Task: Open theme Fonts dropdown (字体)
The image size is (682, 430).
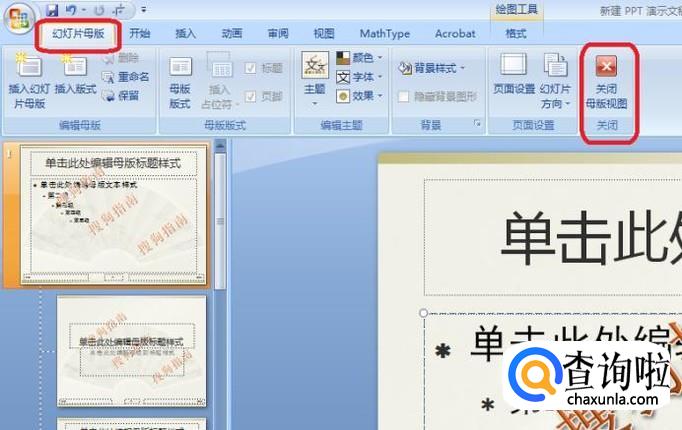Action: pyautogui.click(x=359, y=77)
